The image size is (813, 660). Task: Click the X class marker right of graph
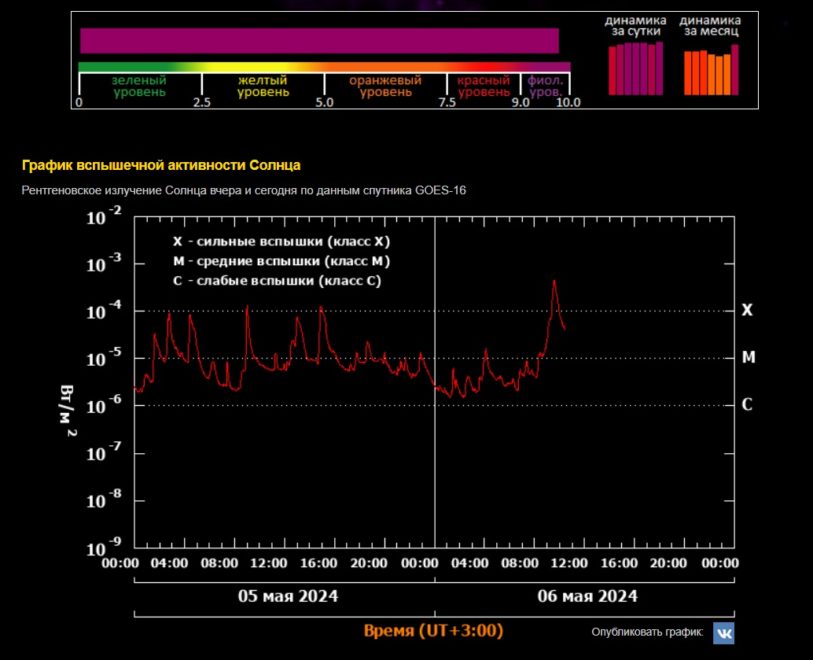pos(746,310)
